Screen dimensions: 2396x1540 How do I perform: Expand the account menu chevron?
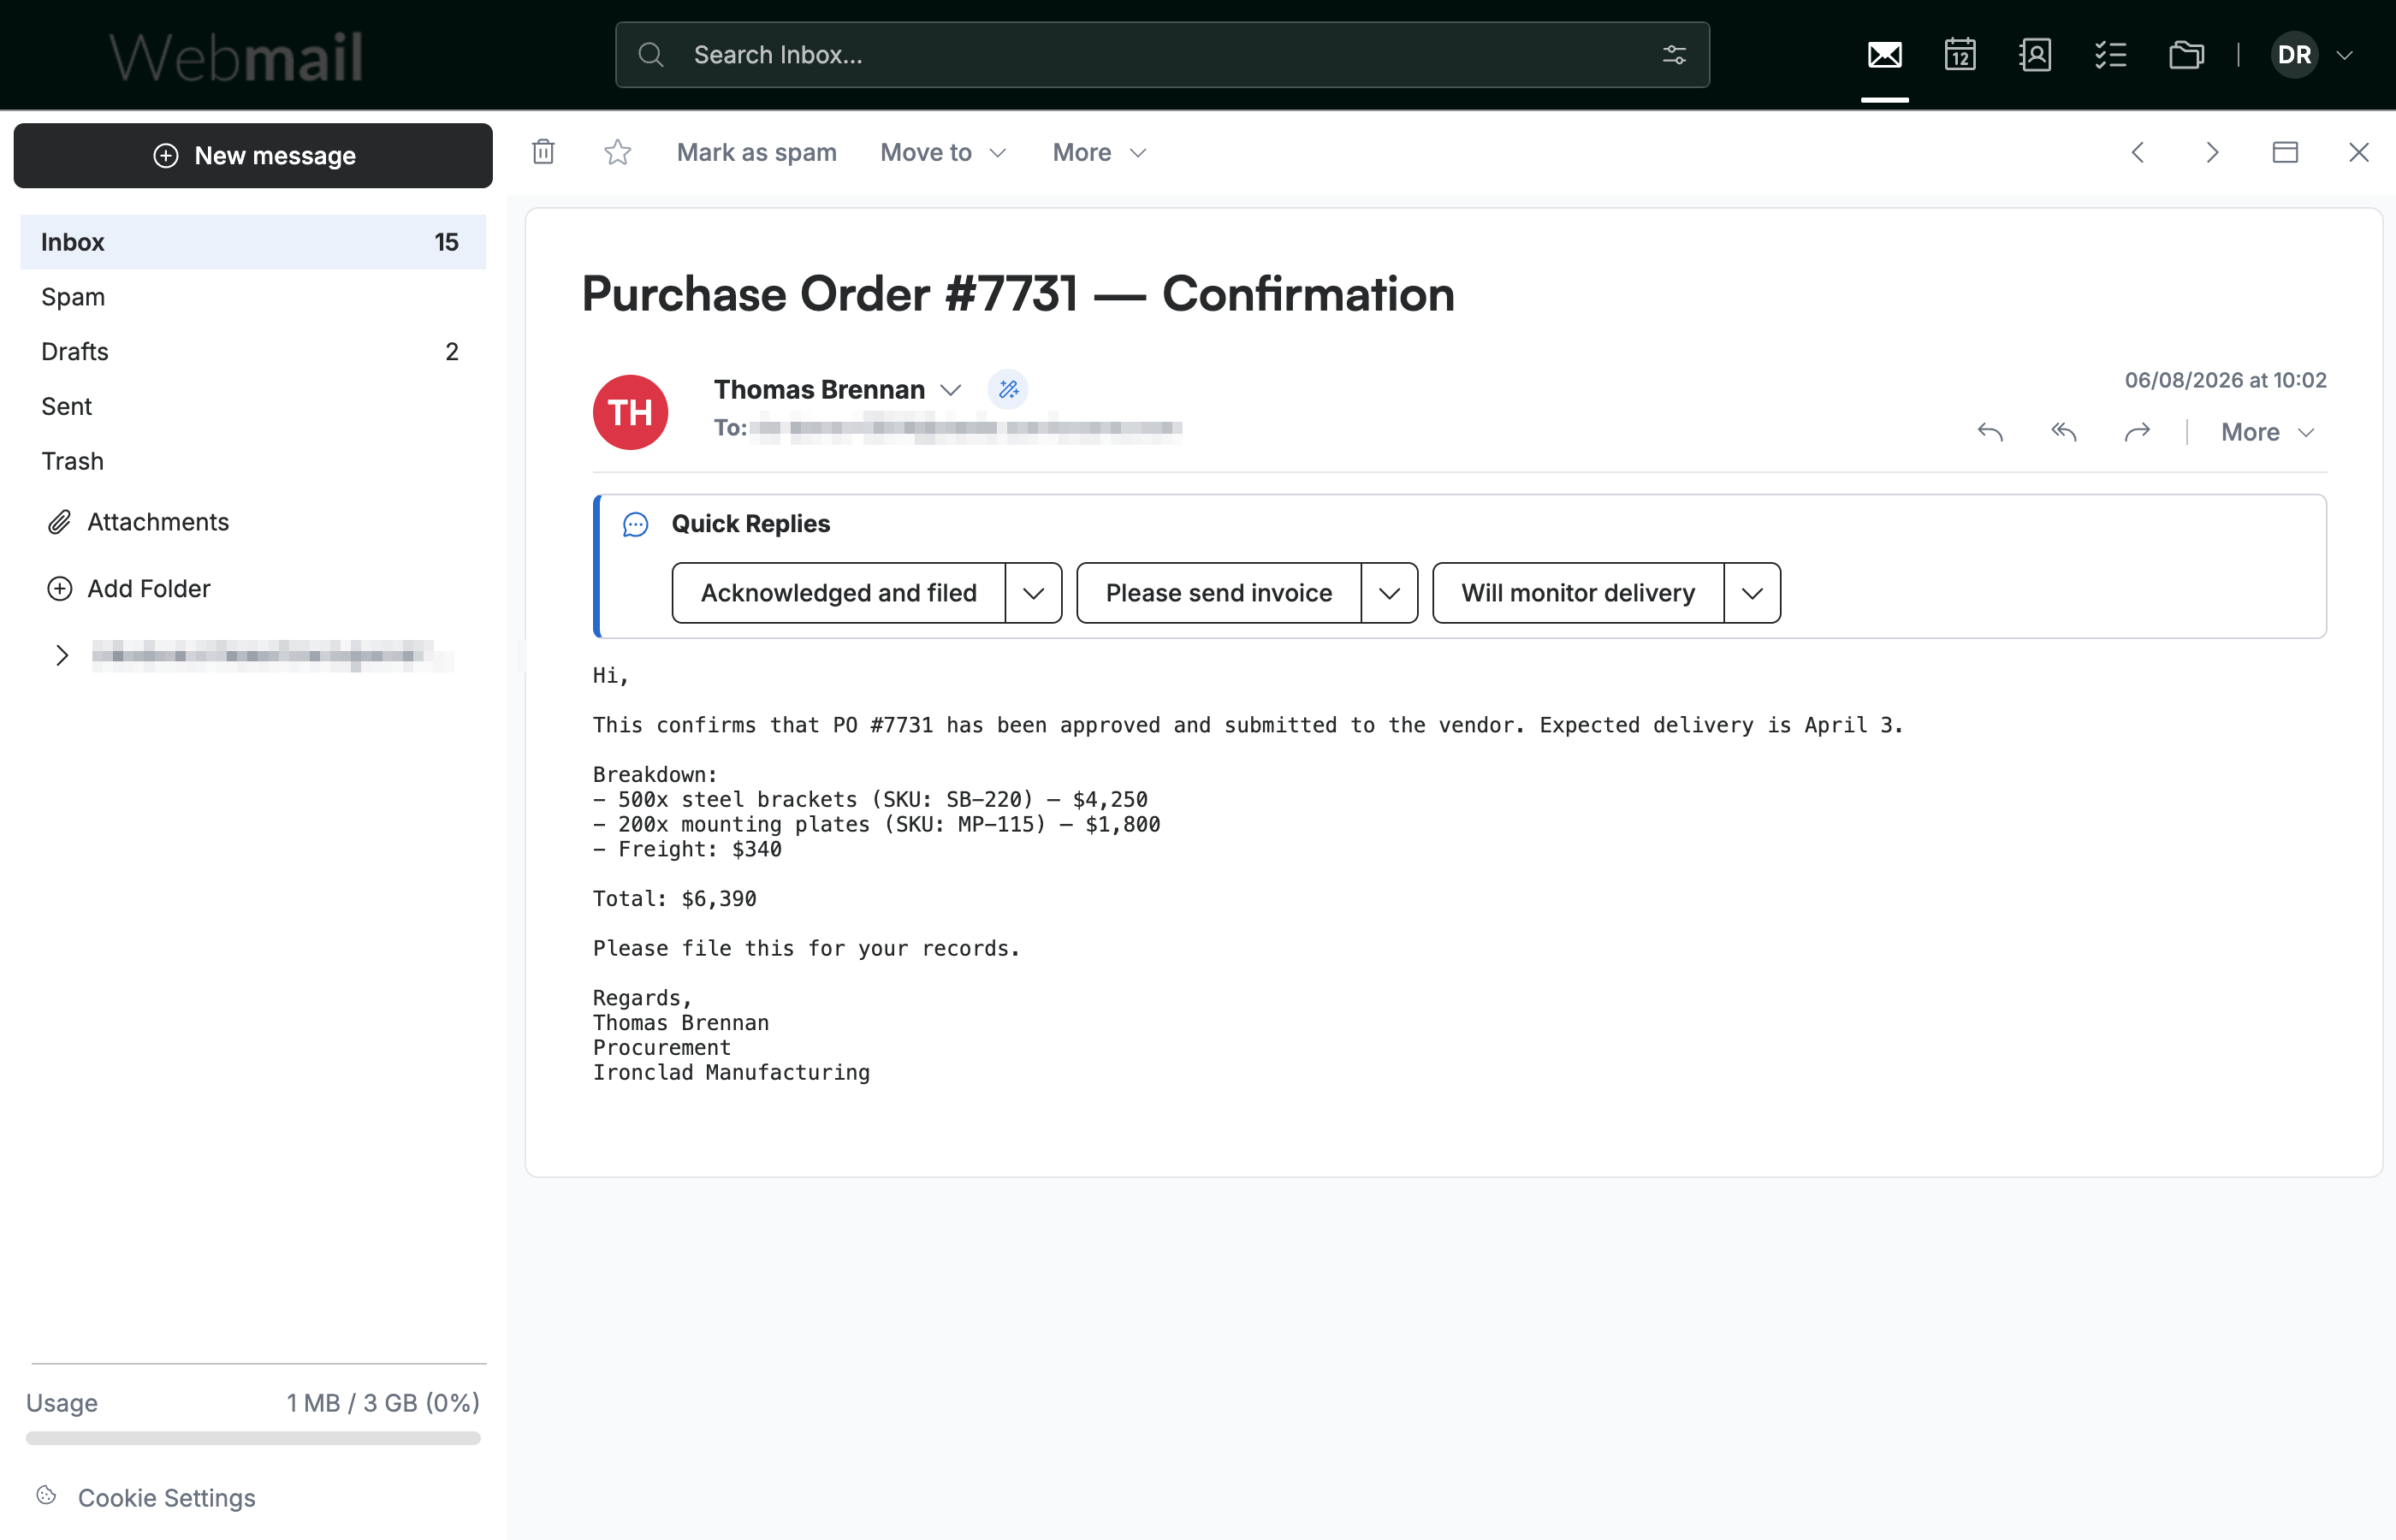pos(2344,56)
